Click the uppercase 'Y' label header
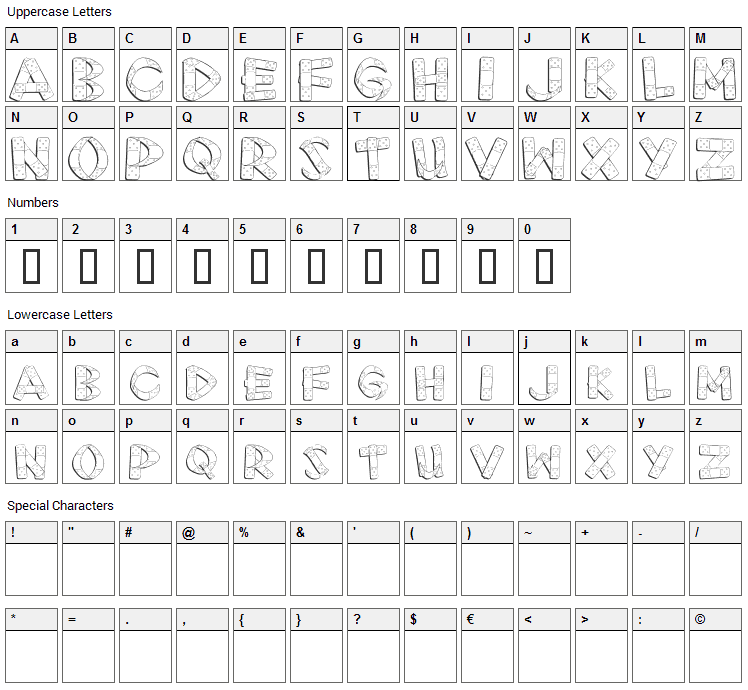748x690 pixels. pyautogui.click(x=658, y=117)
